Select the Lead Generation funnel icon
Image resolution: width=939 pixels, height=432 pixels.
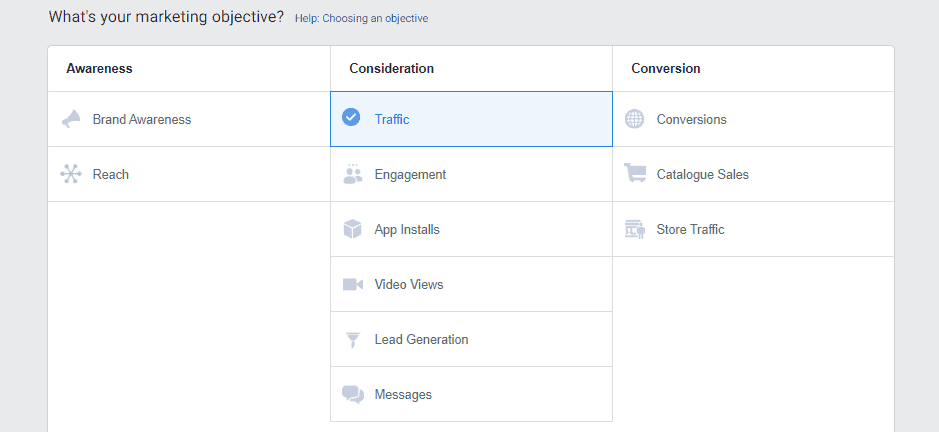coord(353,340)
